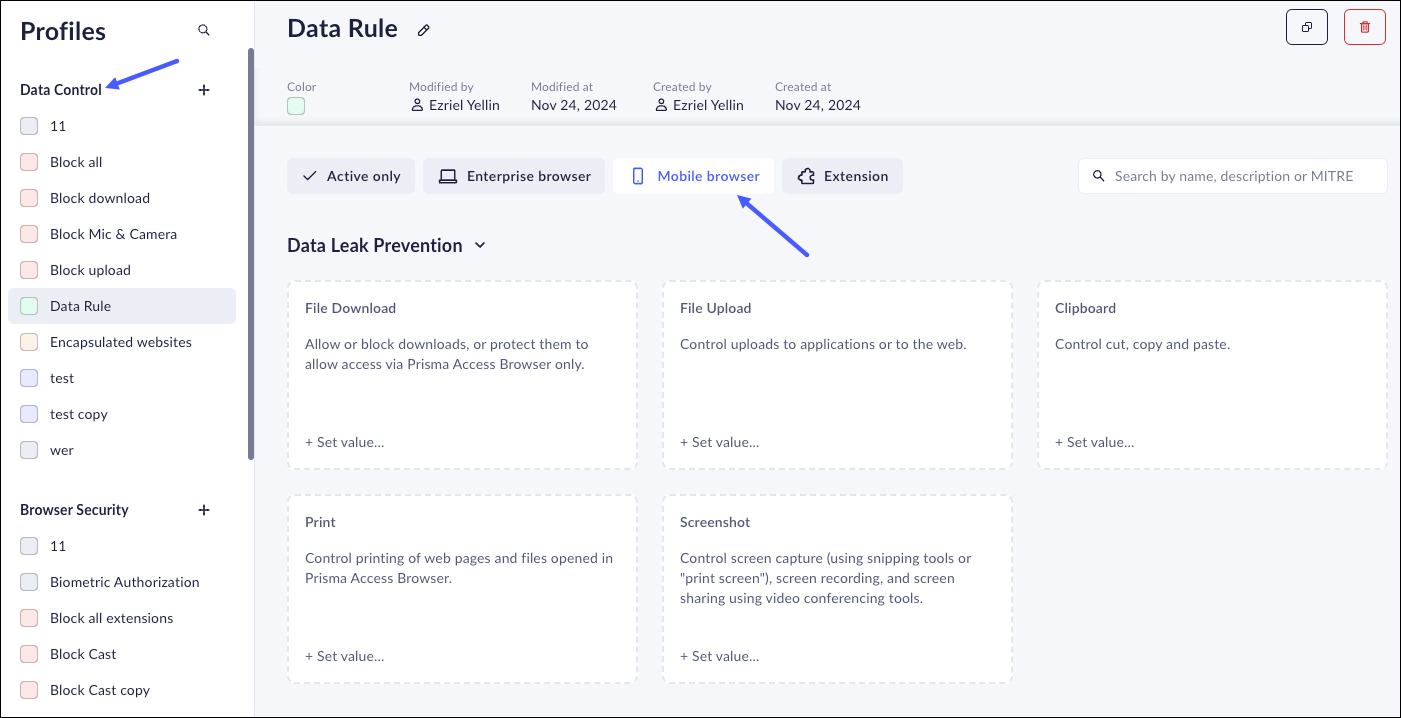Click the duplicate profile icon button
Screen dimensions: 1401x718
[x=1306, y=28]
